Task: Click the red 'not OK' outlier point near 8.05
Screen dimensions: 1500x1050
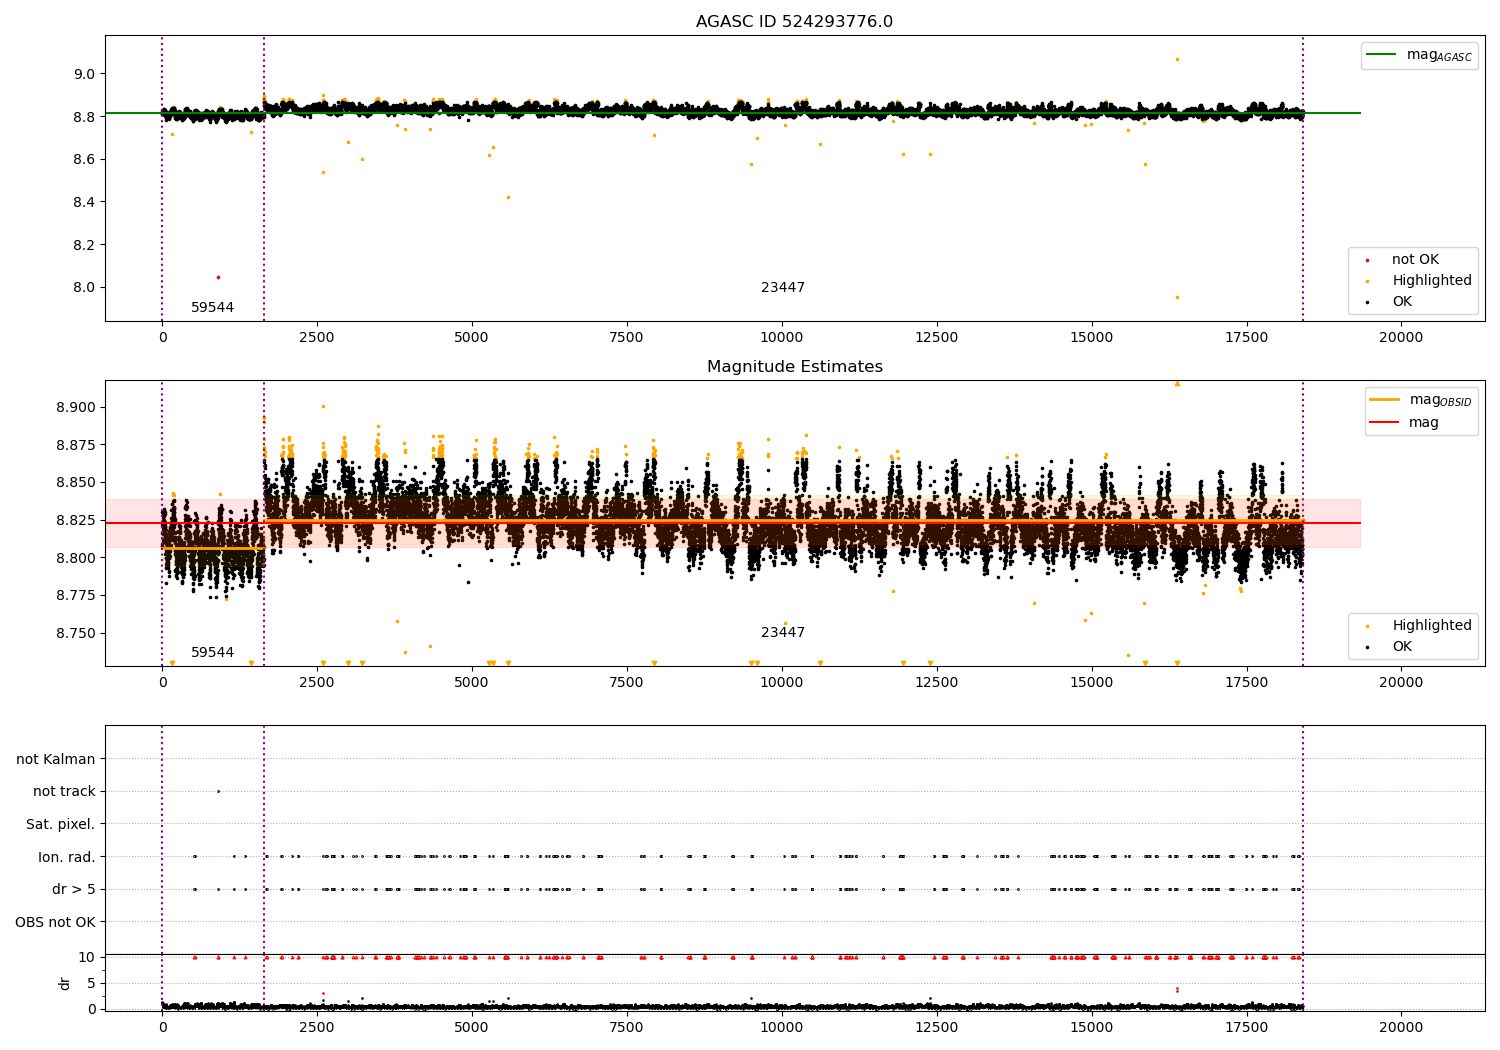Action: tap(218, 277)
